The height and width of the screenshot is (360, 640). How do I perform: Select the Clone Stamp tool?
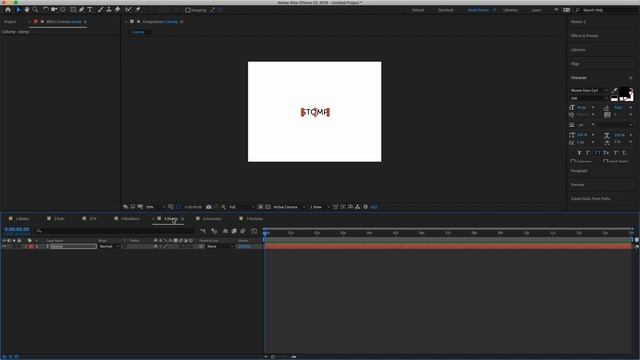(x=109, y=9)
